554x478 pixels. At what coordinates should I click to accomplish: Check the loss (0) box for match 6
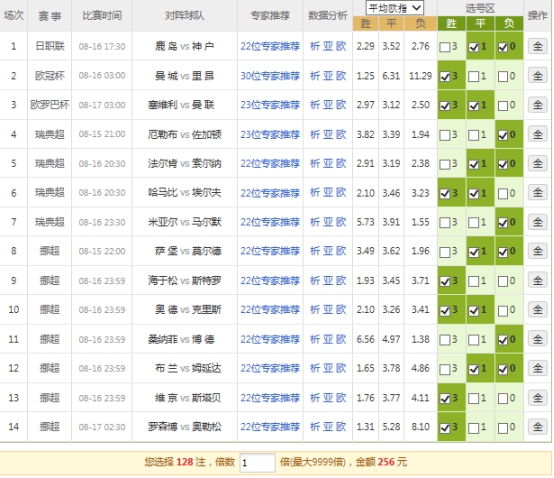(x=502, y=194)
